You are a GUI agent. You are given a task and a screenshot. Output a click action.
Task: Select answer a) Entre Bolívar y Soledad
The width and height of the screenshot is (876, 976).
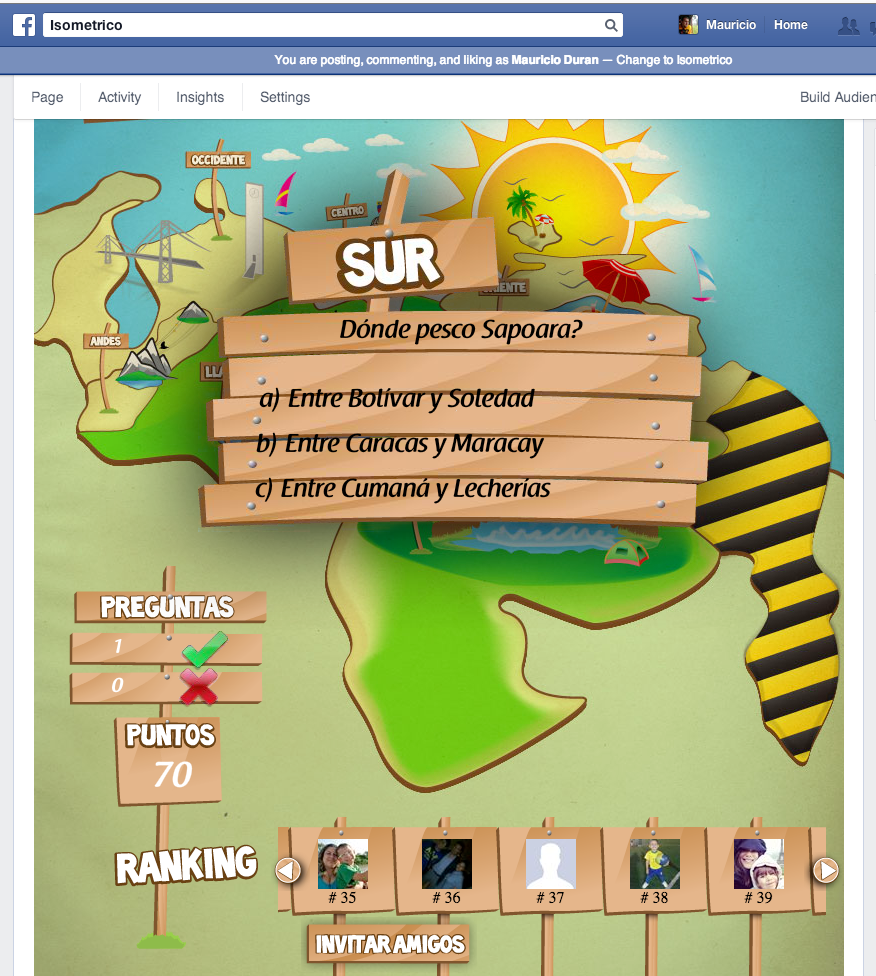(x=397, y=399)
